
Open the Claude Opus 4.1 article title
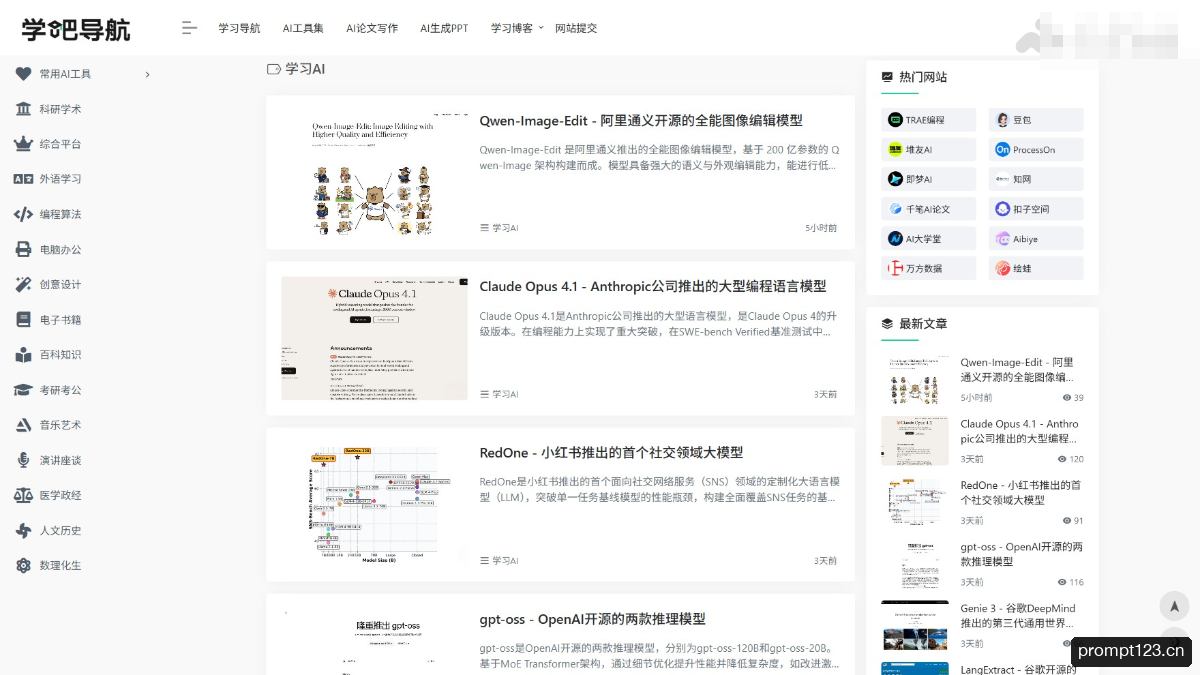tap(653, 286)
